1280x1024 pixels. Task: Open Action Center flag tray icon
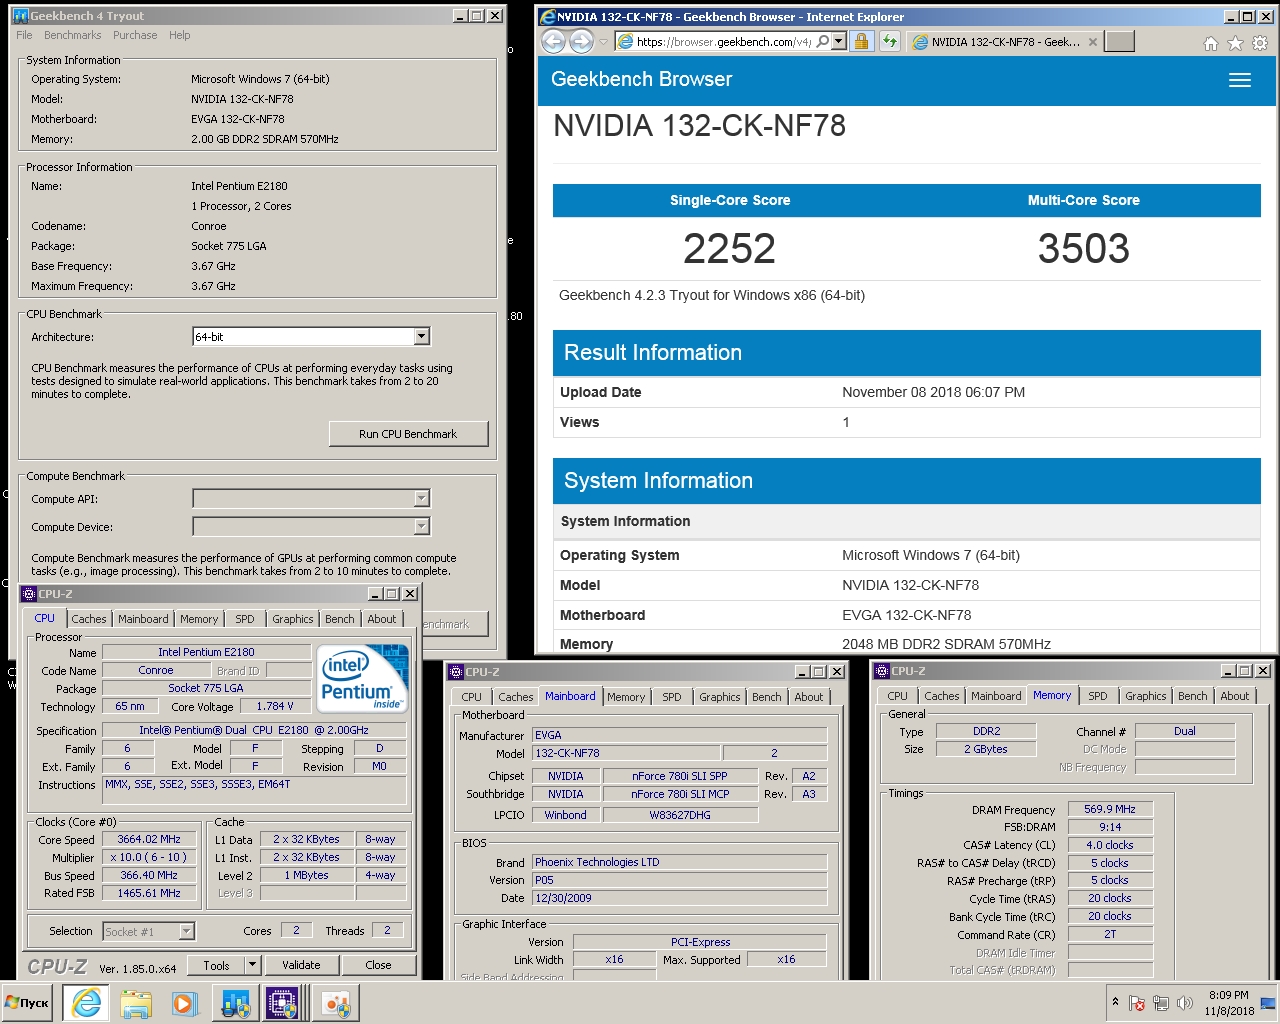pyautogui.click(x=1137, y=1003)
